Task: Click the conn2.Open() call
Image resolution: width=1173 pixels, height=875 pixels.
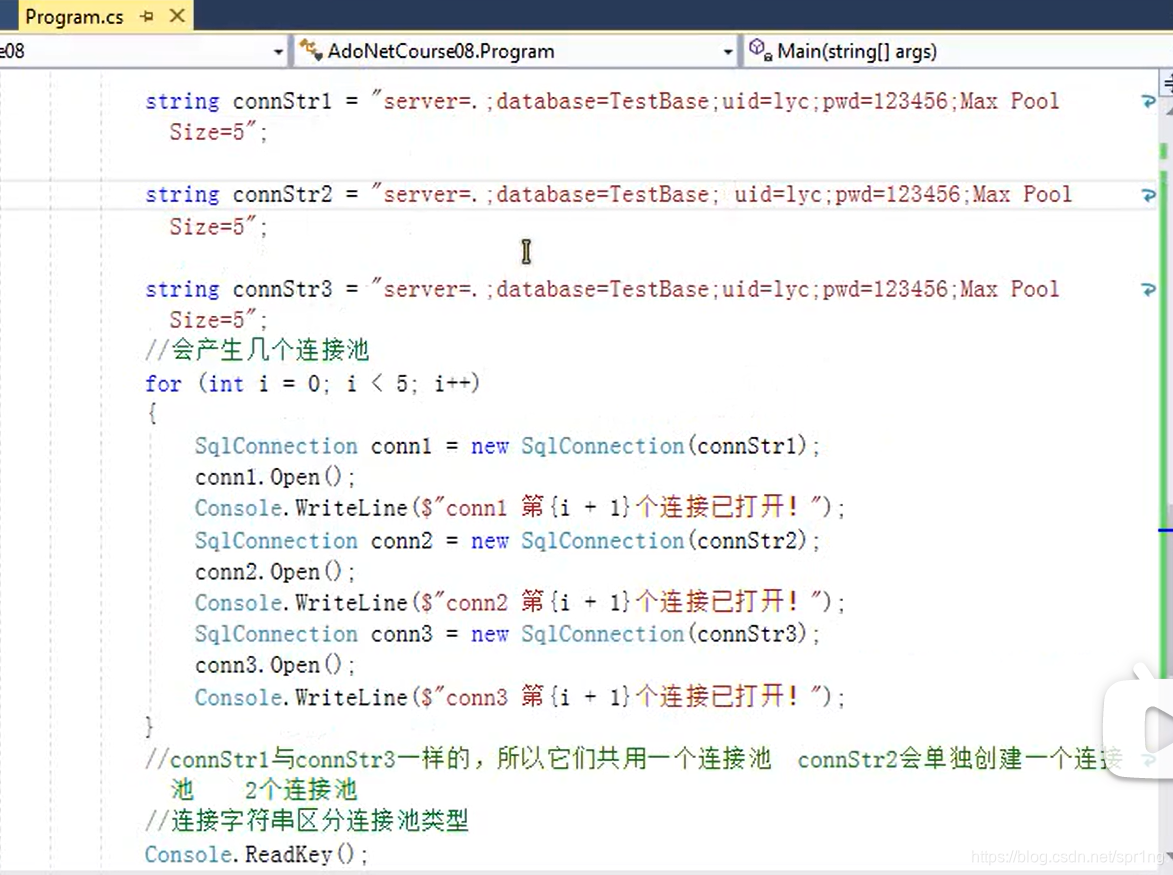Action: pyautogui.click(x=275, y=572)
